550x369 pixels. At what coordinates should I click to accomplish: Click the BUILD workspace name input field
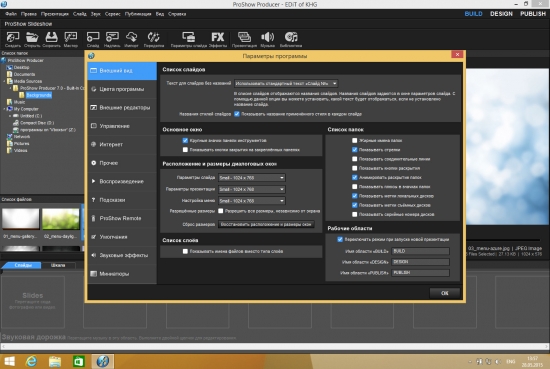pyautogui.click(x=420, y=251)
